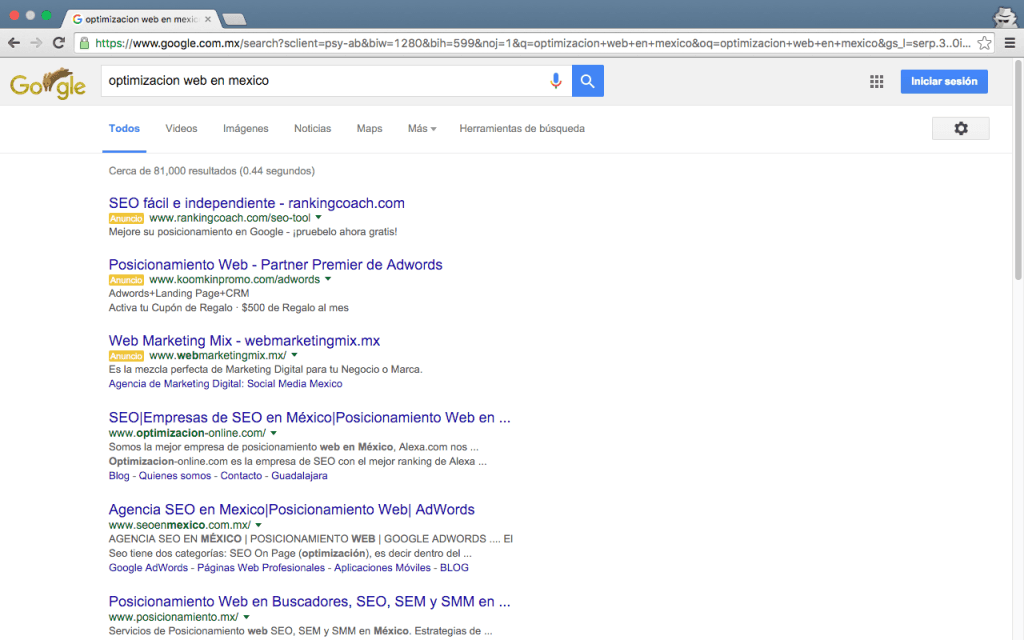Click the browser forward arrow

coord(37,43)
